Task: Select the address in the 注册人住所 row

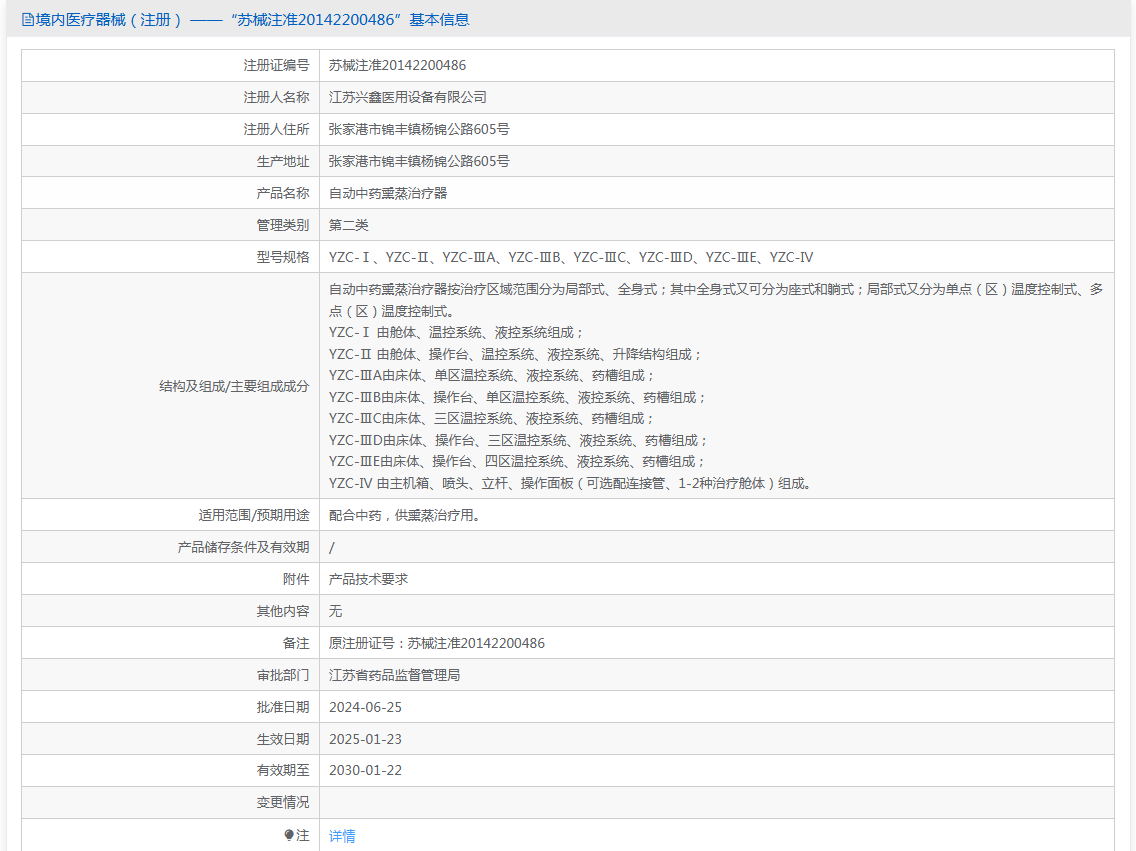Action: [x=419, y=129]
